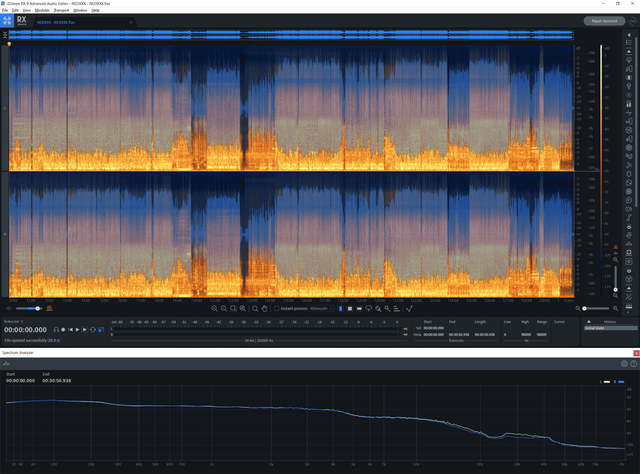Choose the time-frequency rectangle selection tool
Viewport: 640px width, 474px height.
click(x=350, y=309)
